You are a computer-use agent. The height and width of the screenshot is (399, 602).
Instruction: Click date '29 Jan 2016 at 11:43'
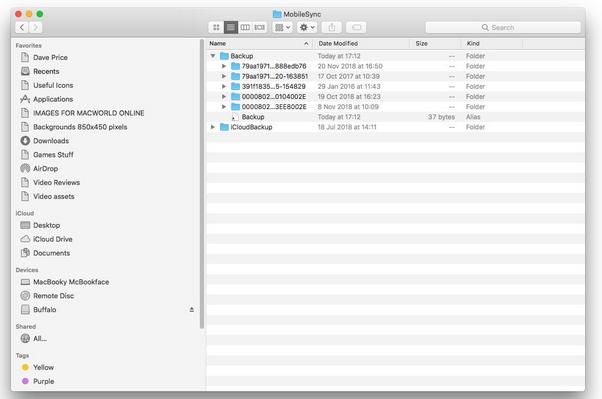click(349, 86)
